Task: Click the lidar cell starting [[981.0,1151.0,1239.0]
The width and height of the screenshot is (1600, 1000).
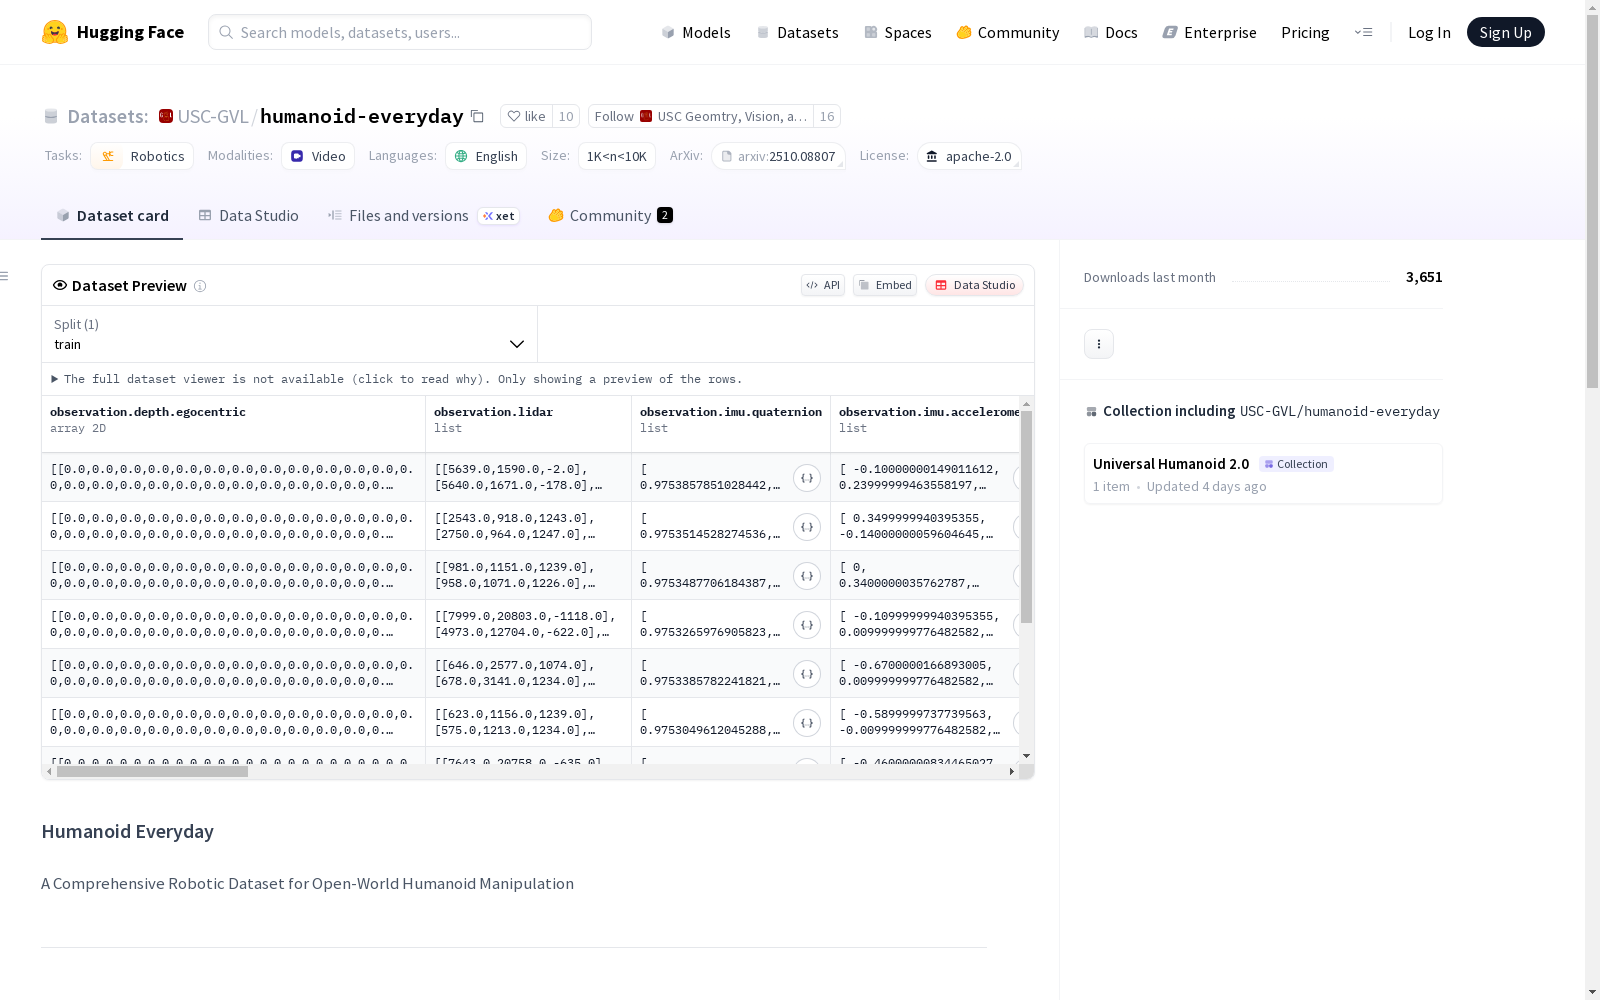Action: [529, 576]
